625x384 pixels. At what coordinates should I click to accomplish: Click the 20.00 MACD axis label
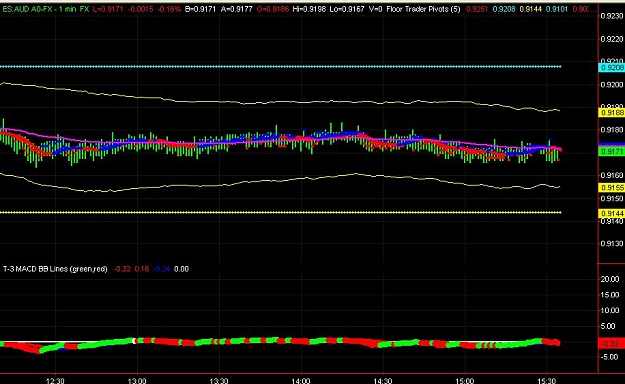tap(610, 279)
